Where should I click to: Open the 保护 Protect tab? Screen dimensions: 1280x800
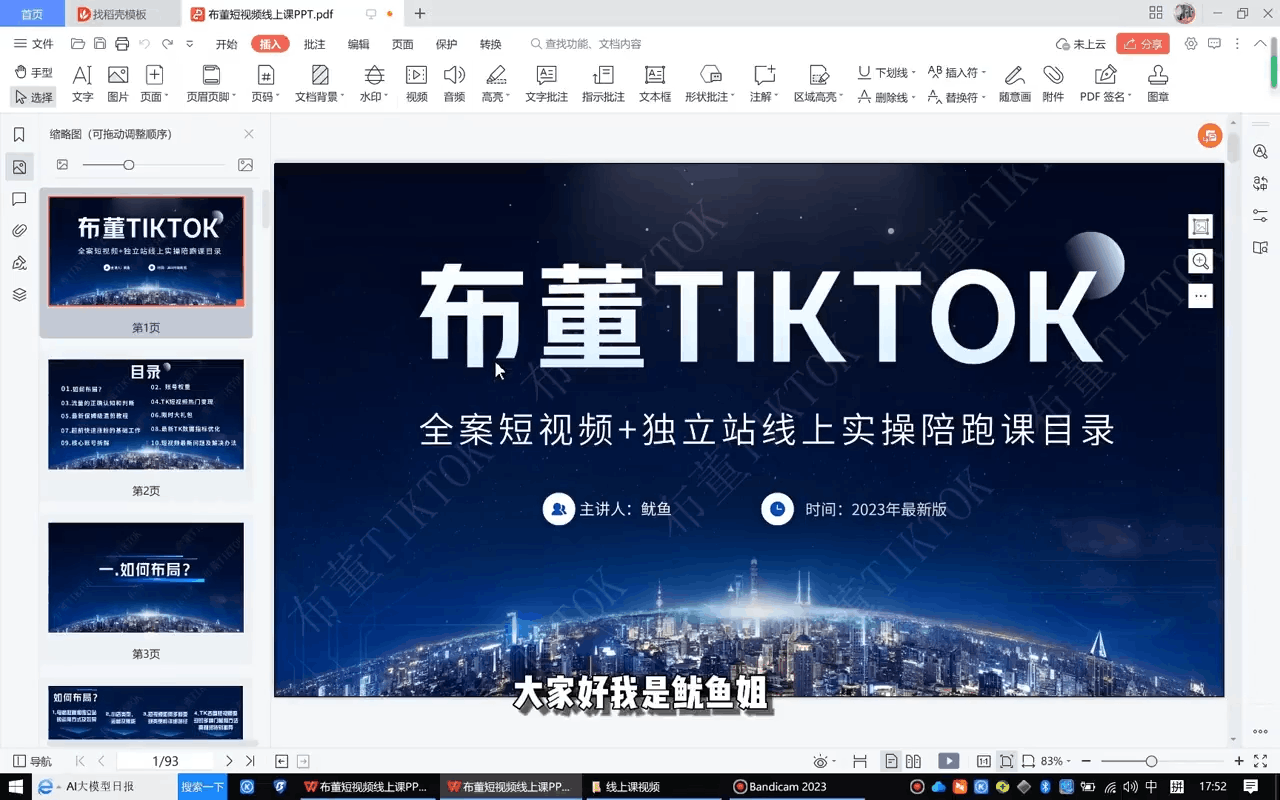447,44
